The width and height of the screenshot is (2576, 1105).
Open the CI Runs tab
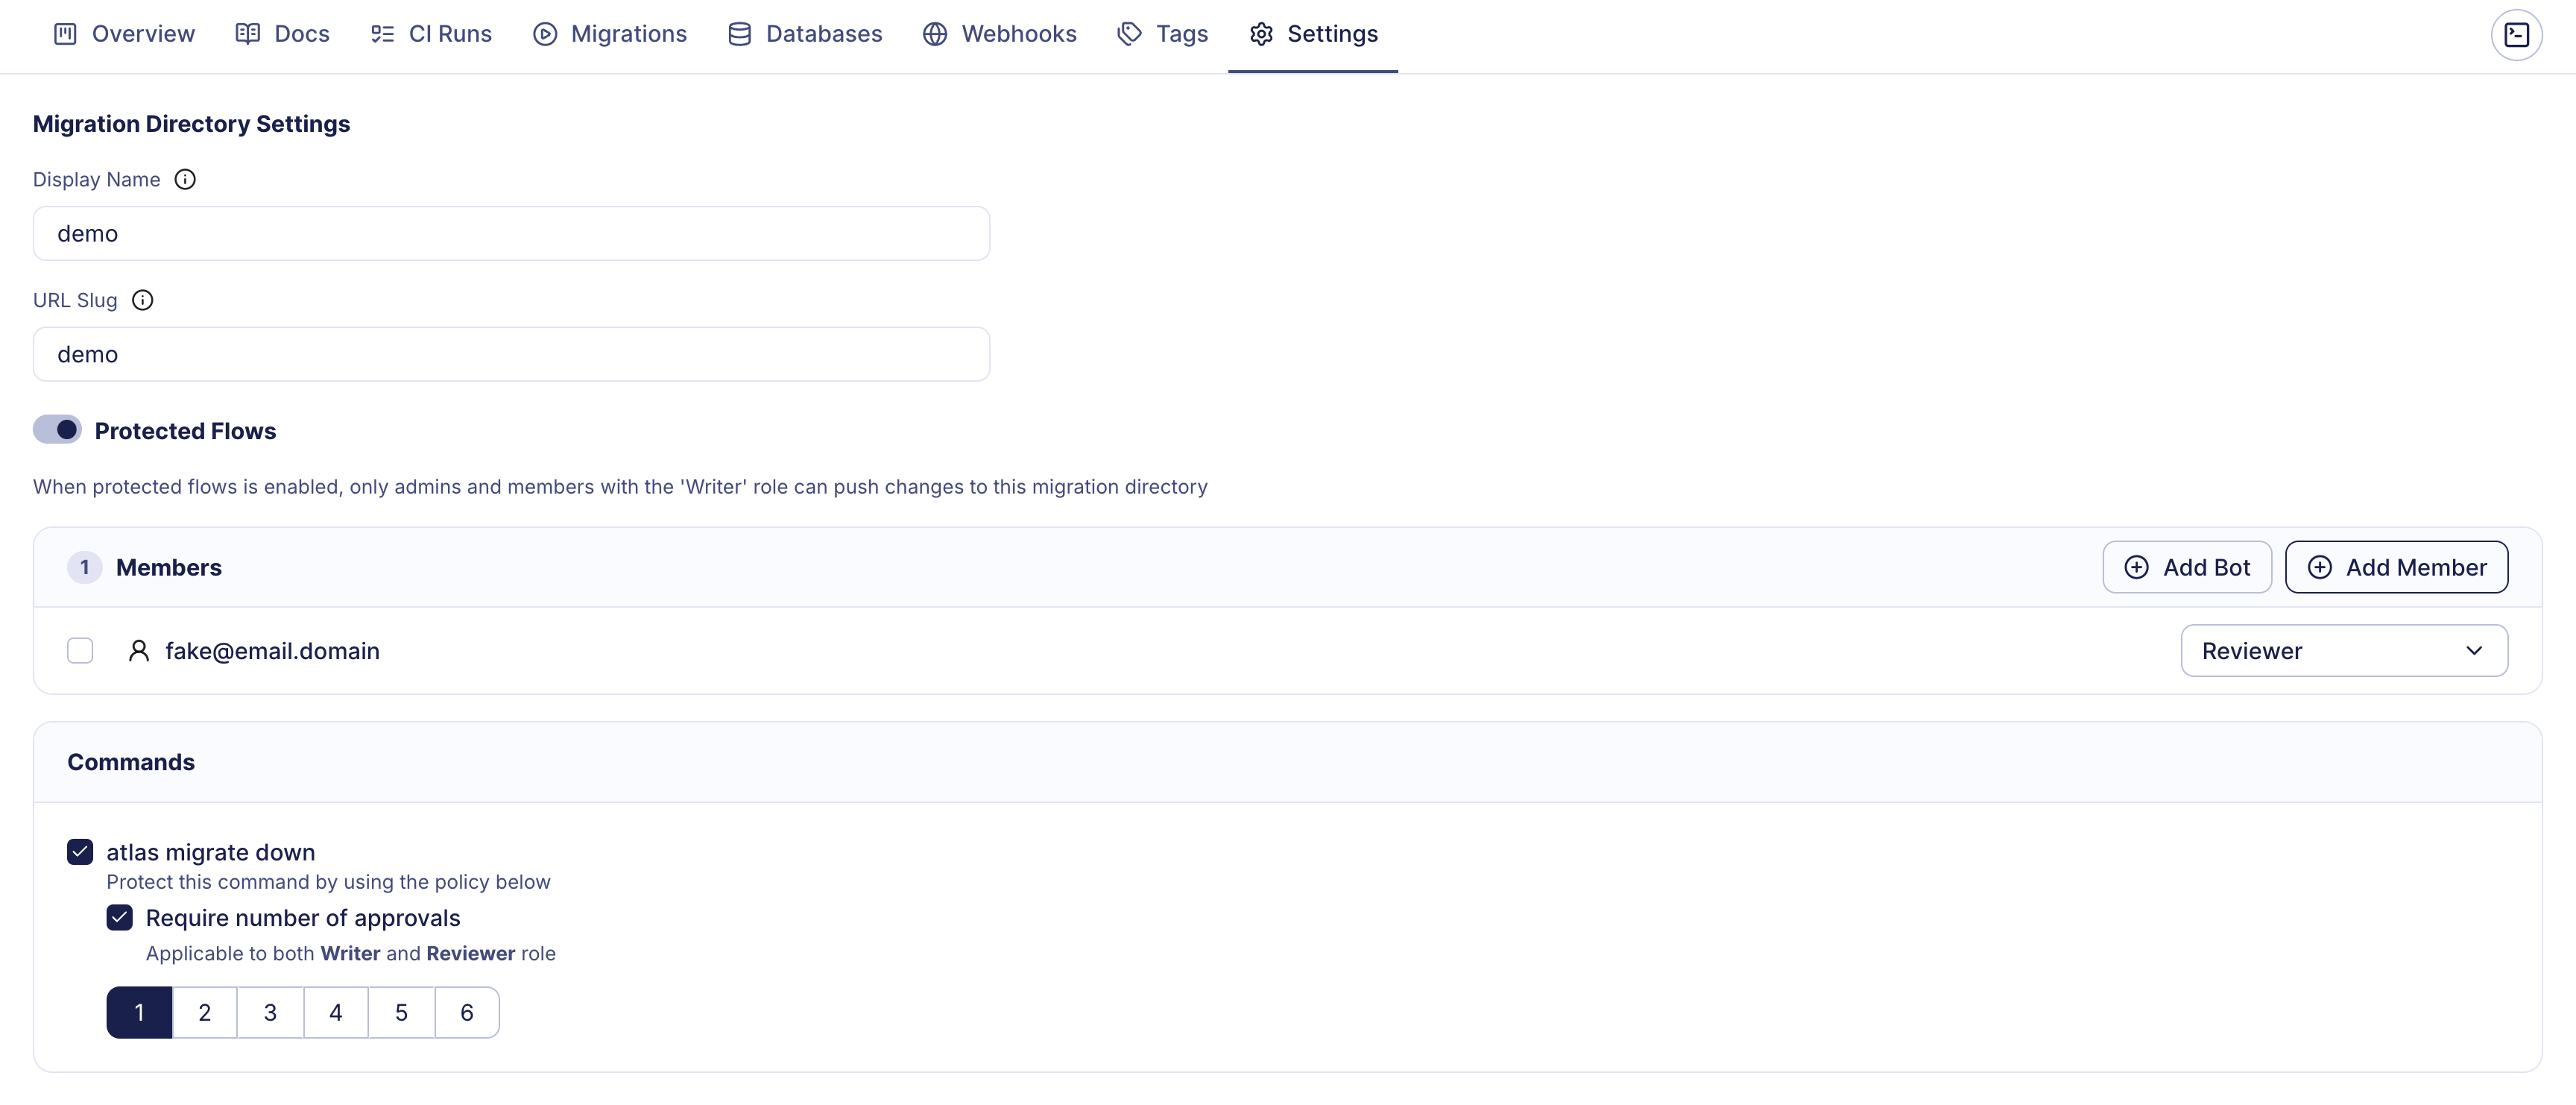(x=431, y=34)
